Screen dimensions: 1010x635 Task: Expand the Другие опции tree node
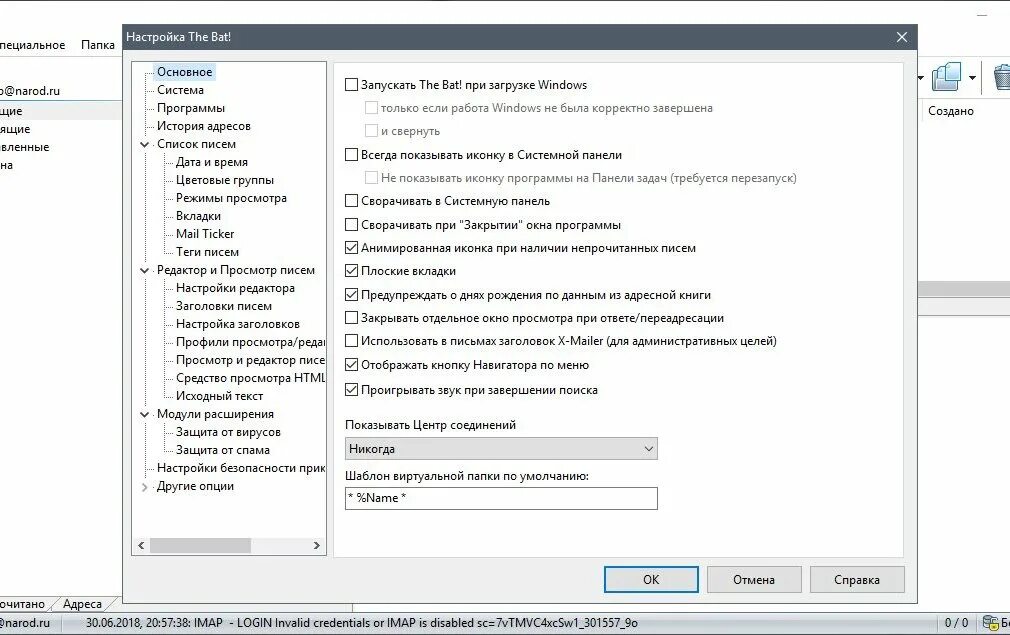pos(144,487)
